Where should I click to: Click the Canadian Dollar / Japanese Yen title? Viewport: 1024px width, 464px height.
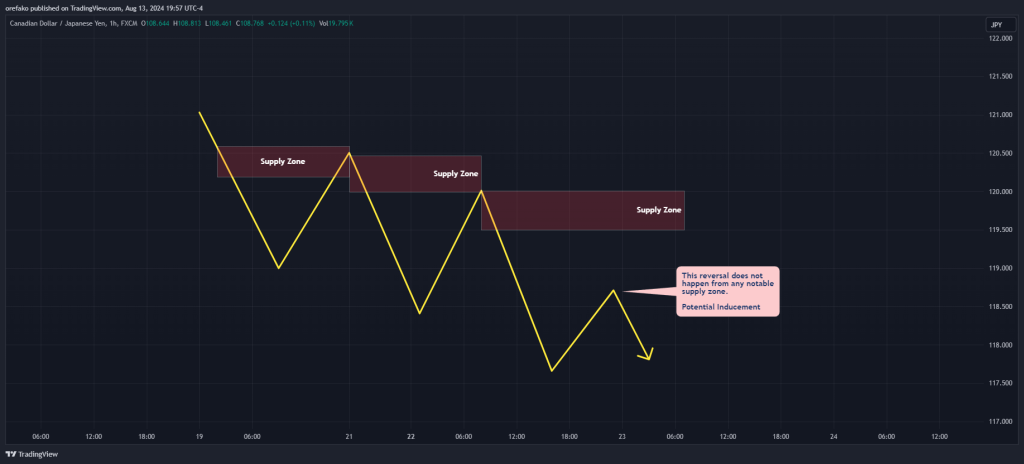point(52,24)
